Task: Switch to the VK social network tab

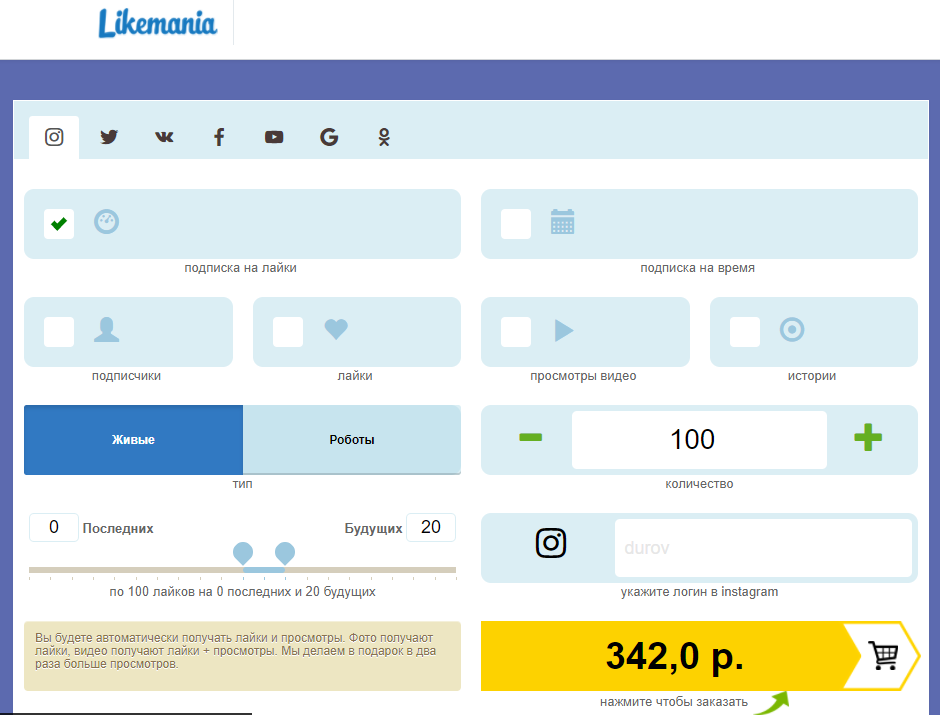Action: coord(164,137)
